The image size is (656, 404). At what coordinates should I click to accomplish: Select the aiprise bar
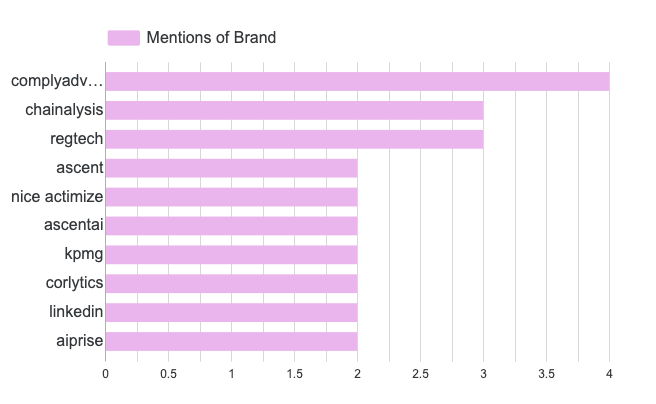point(231,342)
